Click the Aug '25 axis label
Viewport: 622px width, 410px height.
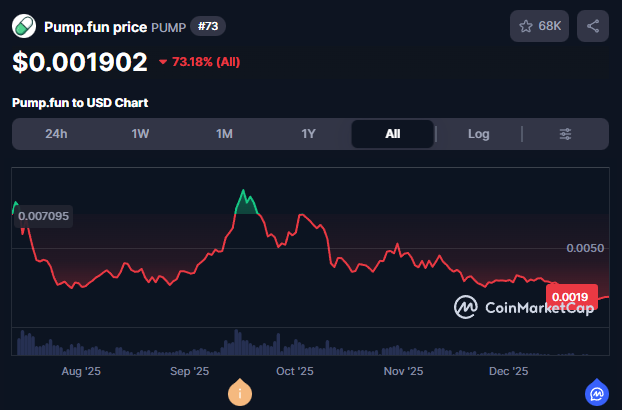[81, 371]
